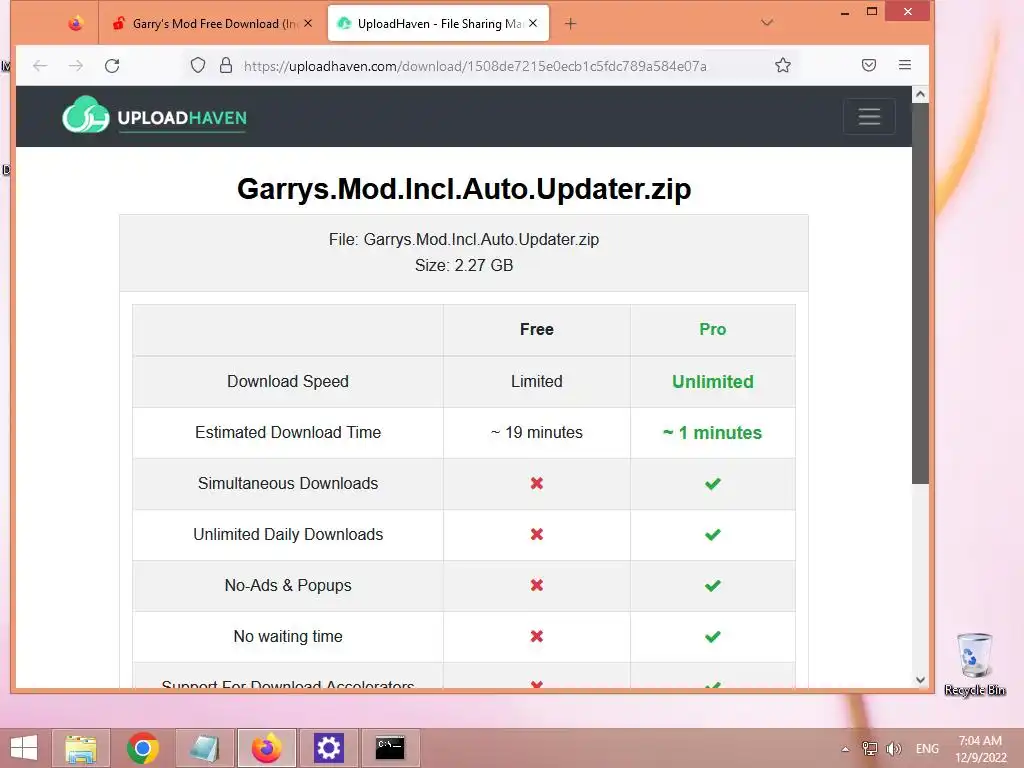Launch Google Chrome from the taskbar
Image resolution: width=1024 pixels, height=768 pixels.
[143, 748]
